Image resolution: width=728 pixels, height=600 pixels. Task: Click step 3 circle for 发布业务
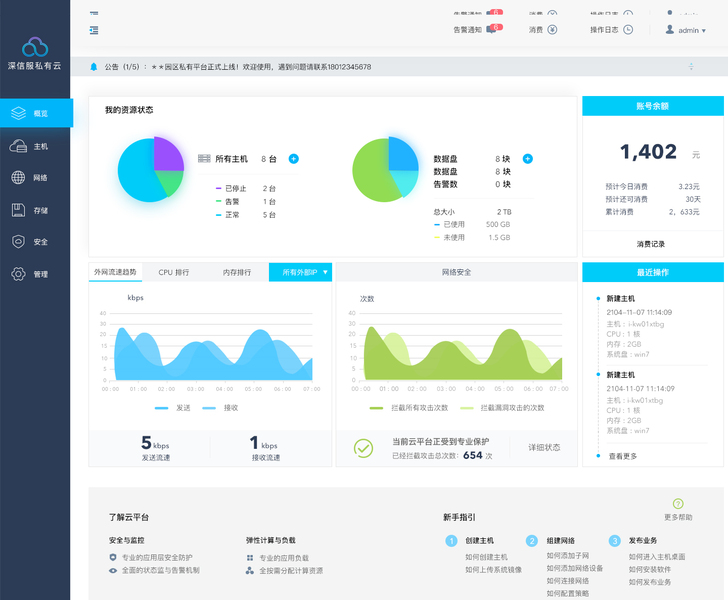[615, 541]
